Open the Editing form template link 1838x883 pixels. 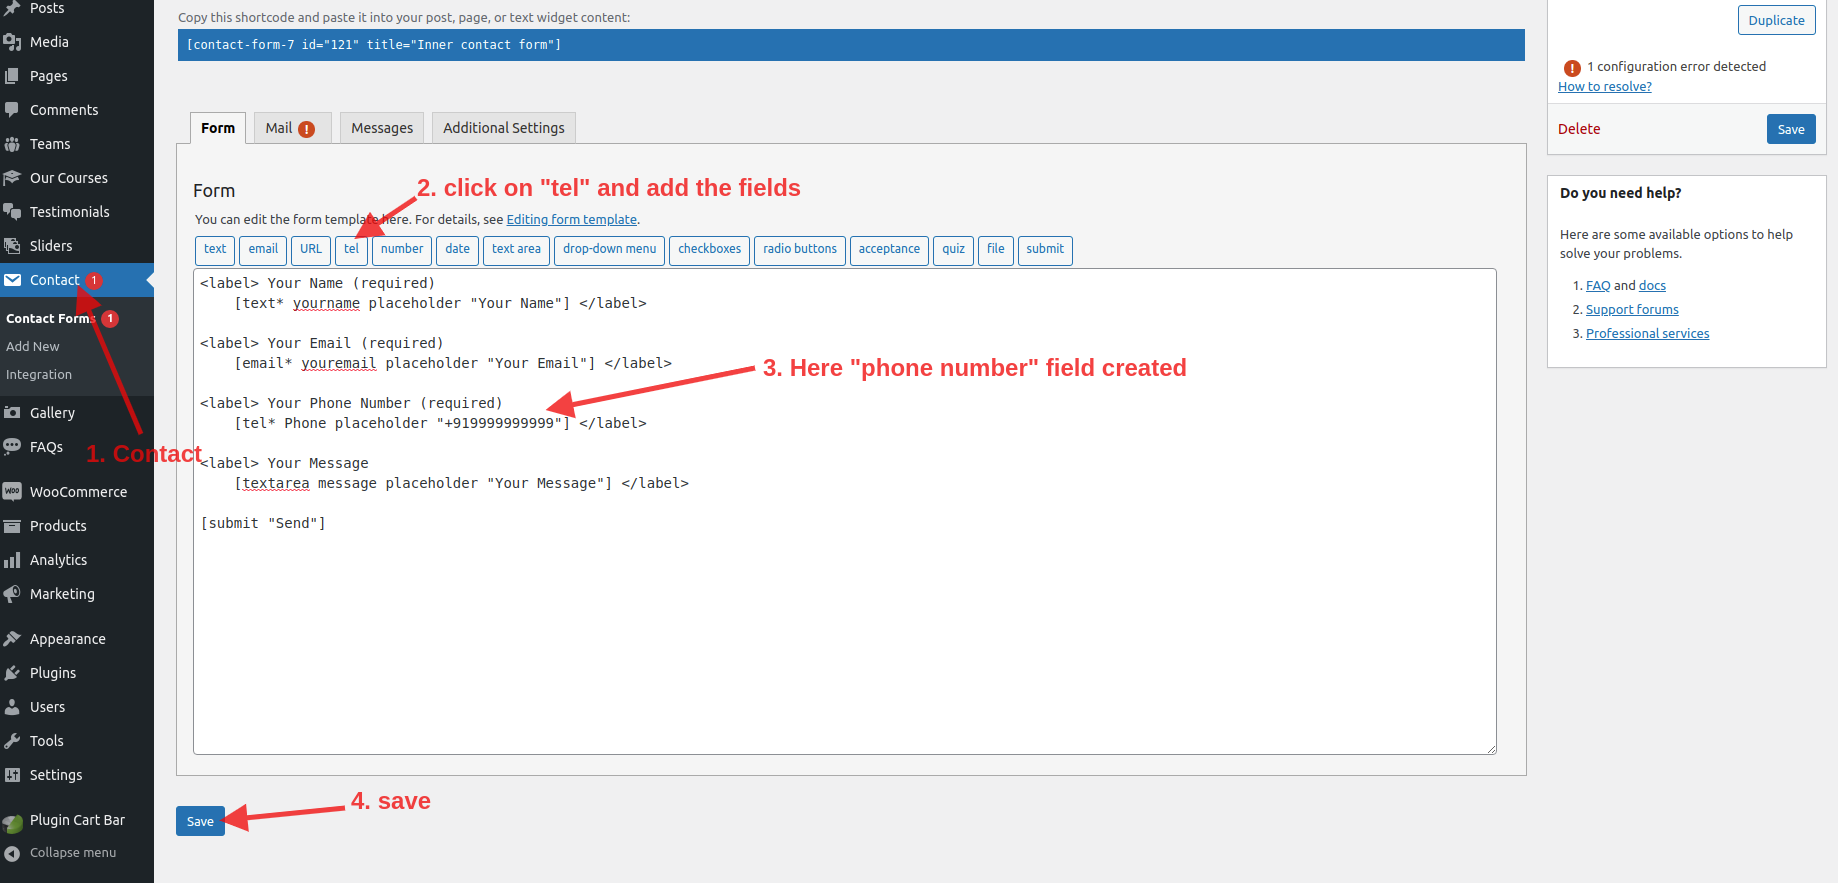pos(572,220)
